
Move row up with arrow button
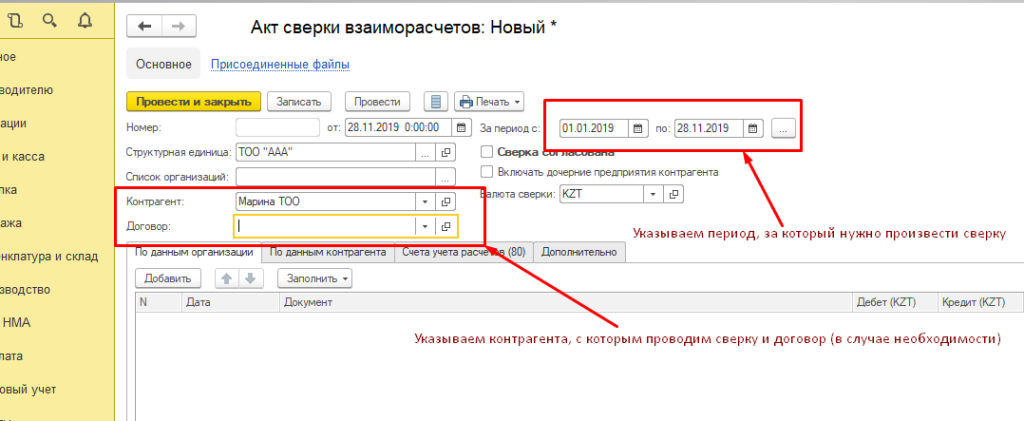pyautogui.click(x=228, y=277)
